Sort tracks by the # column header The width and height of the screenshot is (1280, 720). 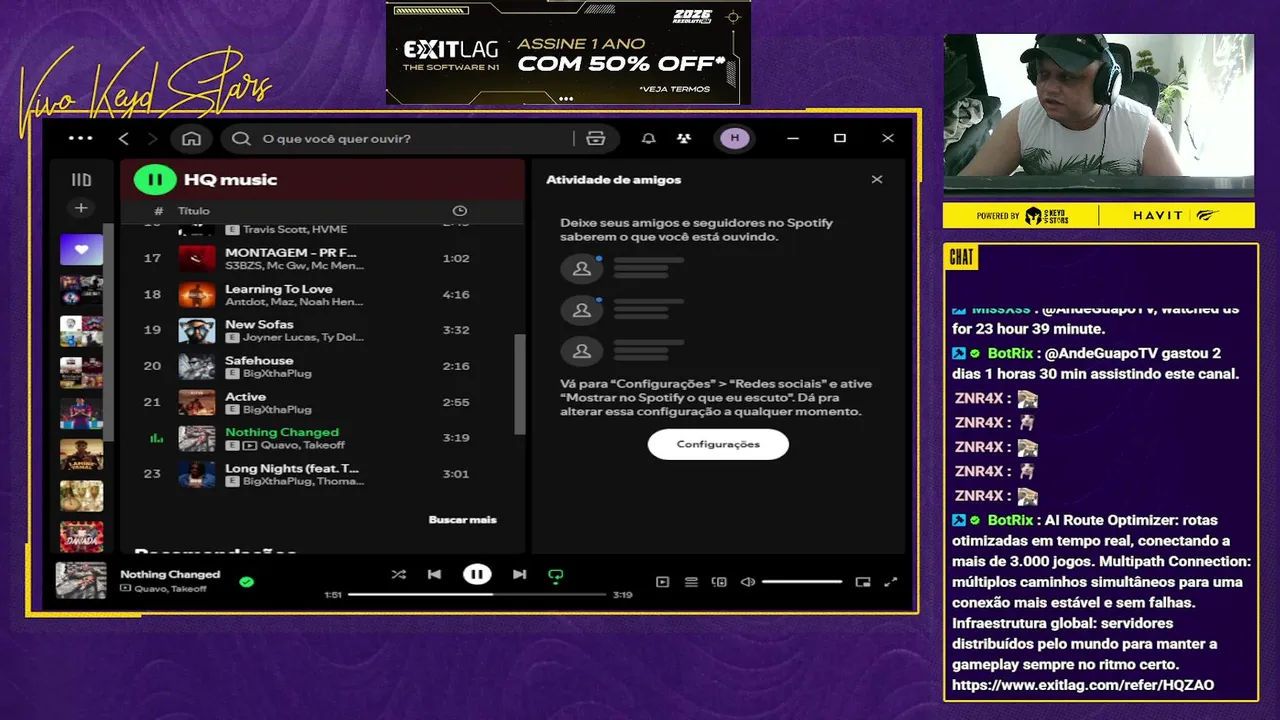(158, 211)
